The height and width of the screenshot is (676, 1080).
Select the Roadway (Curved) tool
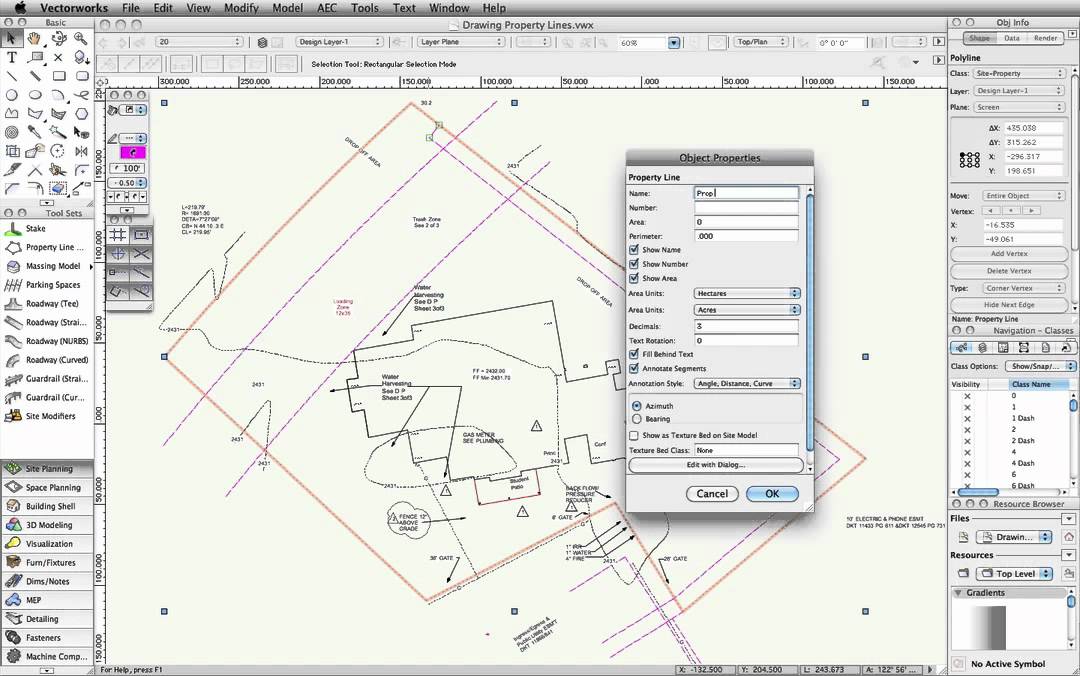[47, 359]
